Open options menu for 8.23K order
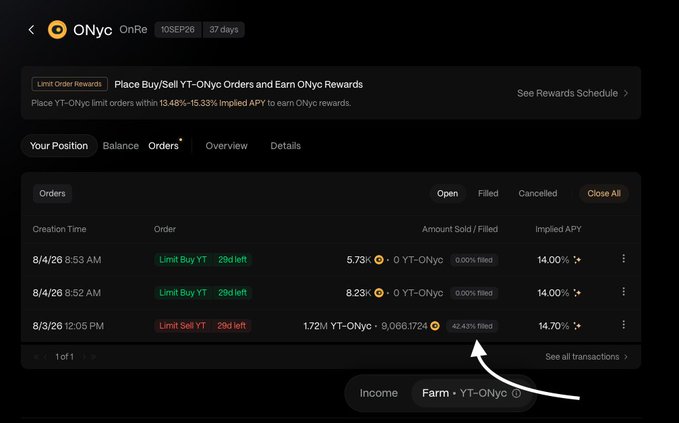 (x=624, y=292)
